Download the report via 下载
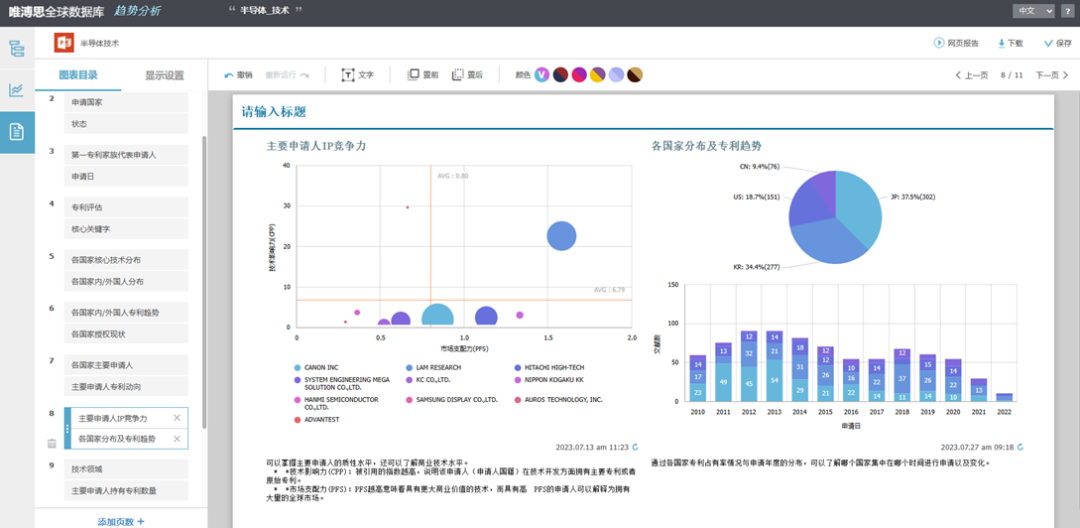 1010,43
